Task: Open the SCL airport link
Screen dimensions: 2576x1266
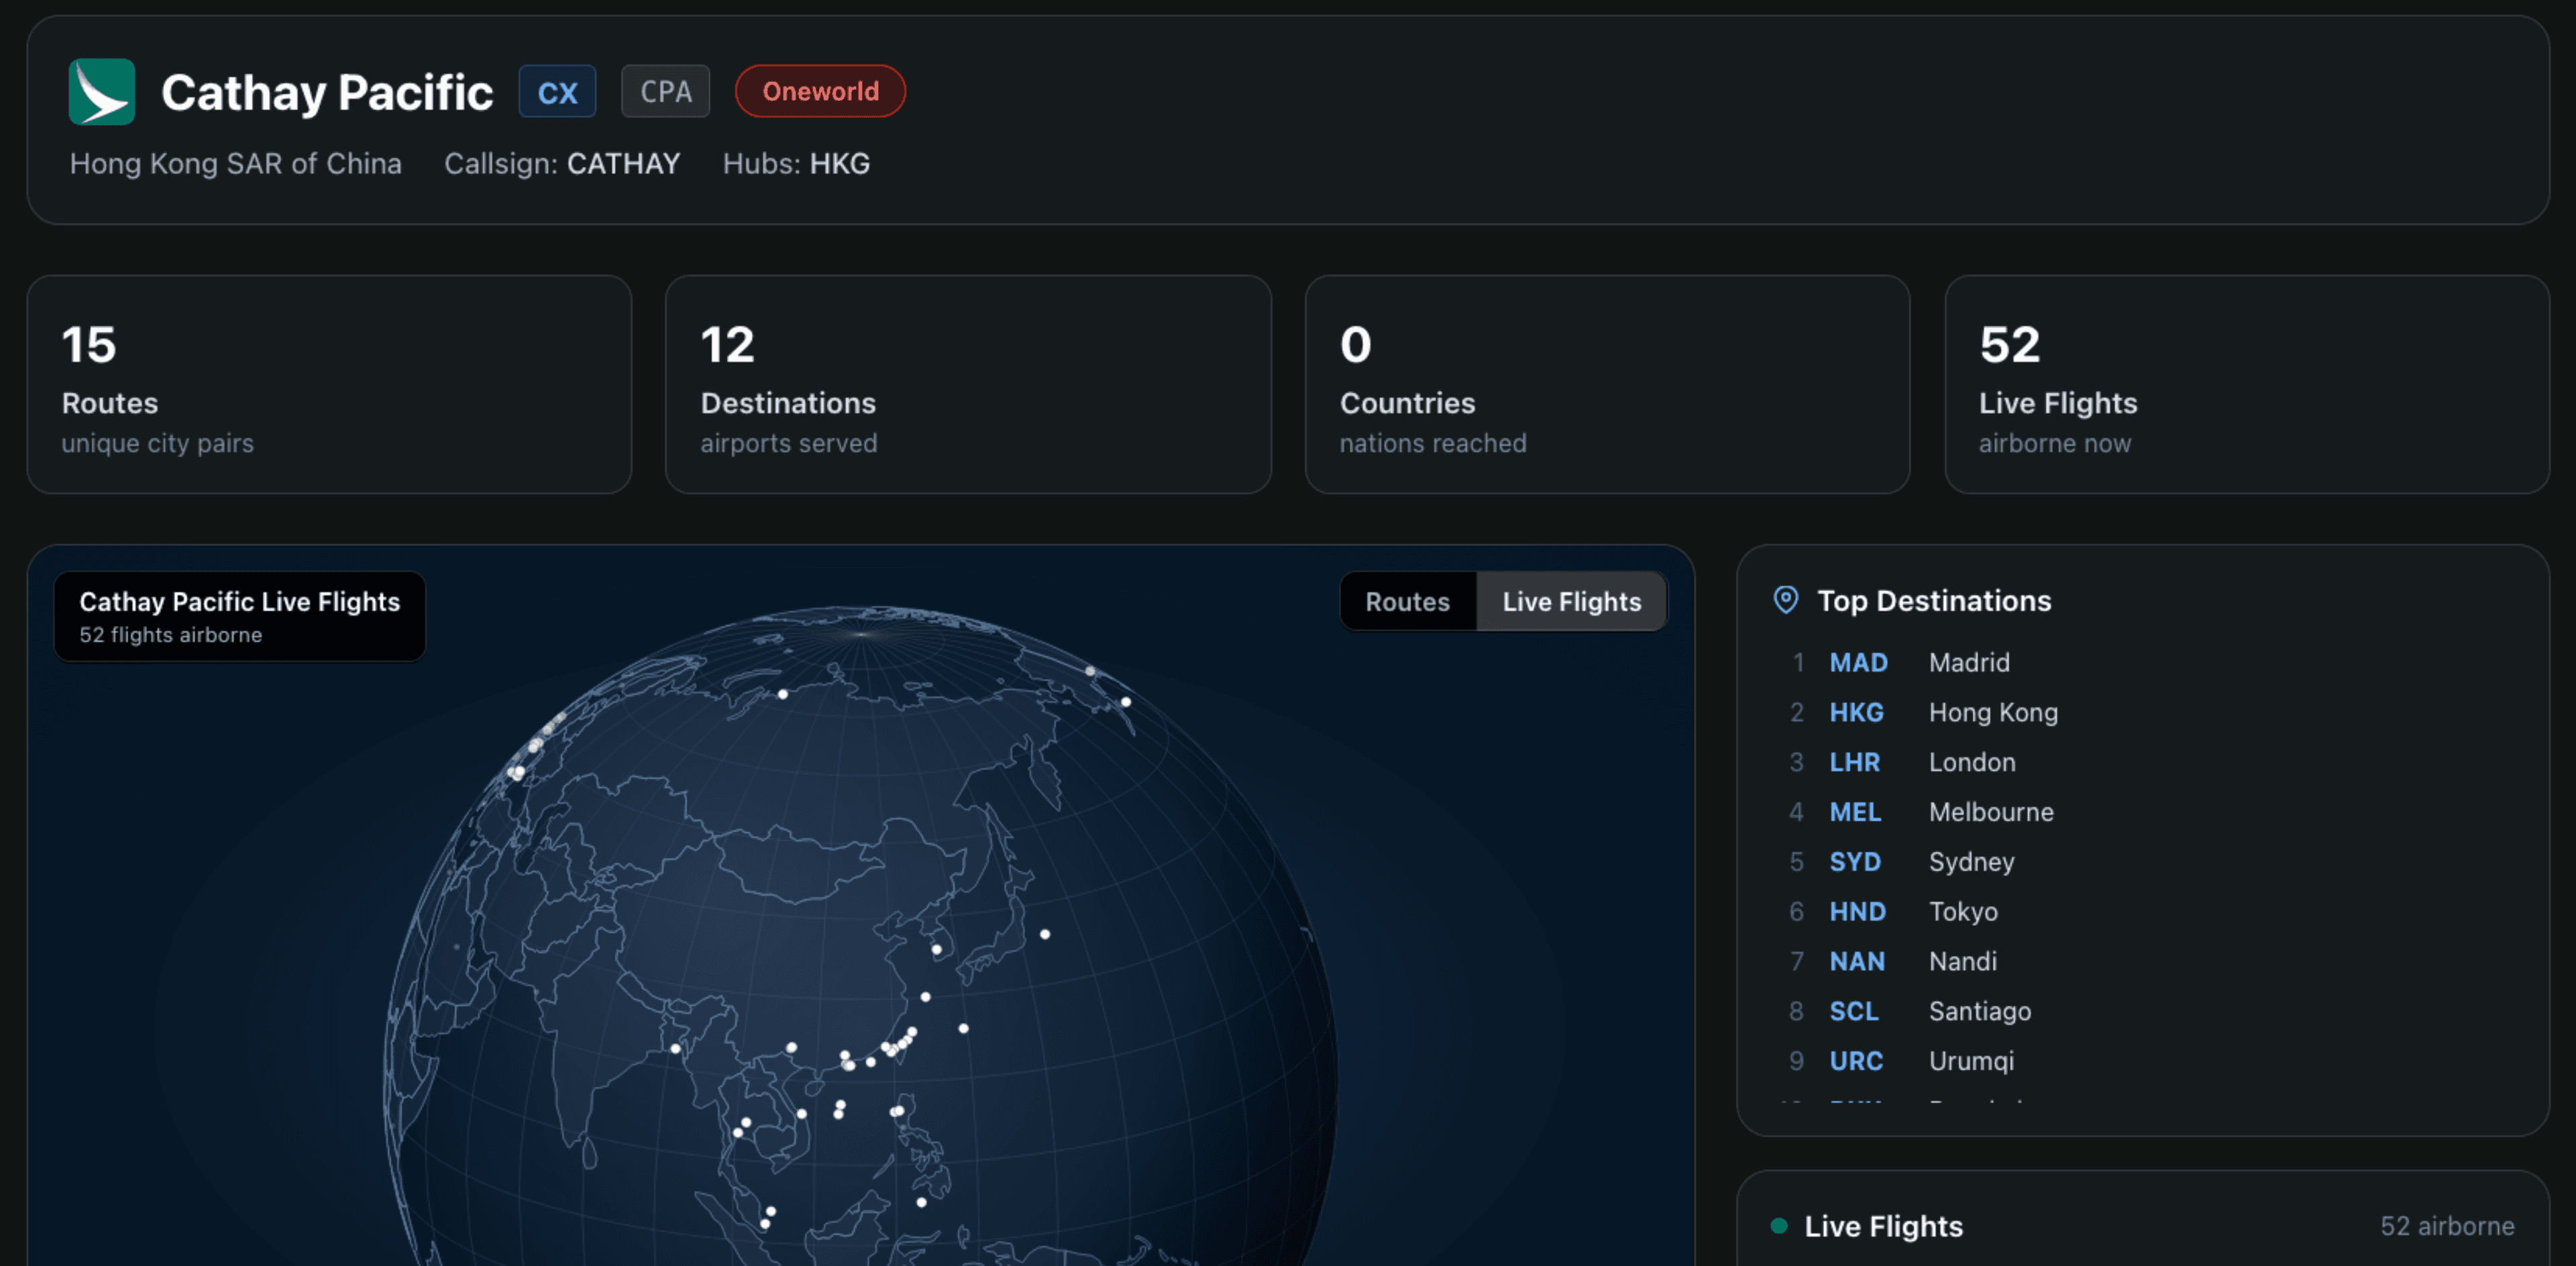Action: click(x=1853, y=1011)
